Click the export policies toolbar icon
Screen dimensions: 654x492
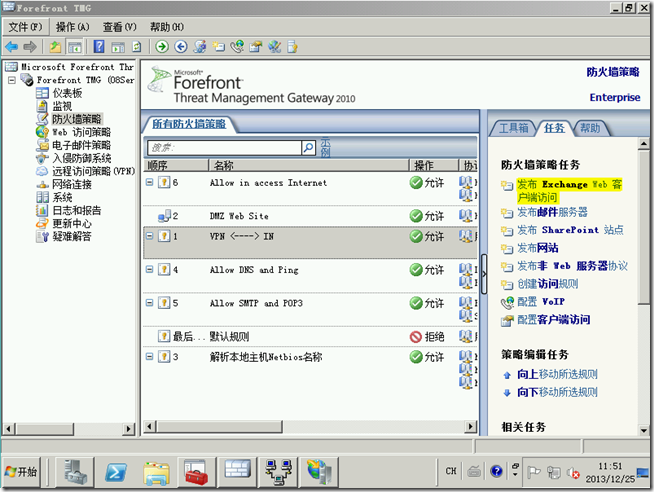[293, 47]
